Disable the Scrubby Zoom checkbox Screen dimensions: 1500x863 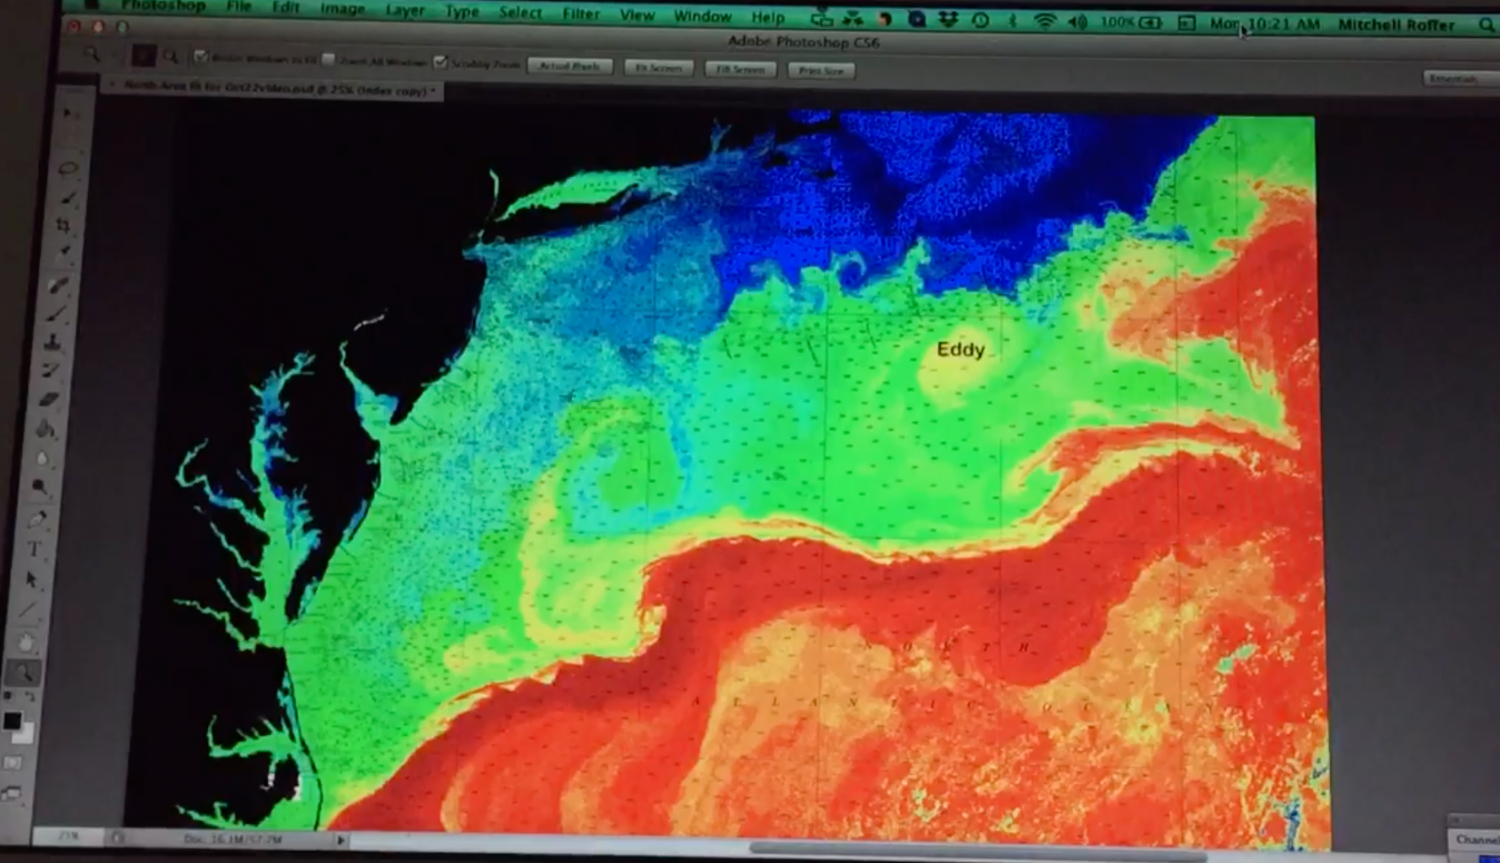[x=440, y=62]
